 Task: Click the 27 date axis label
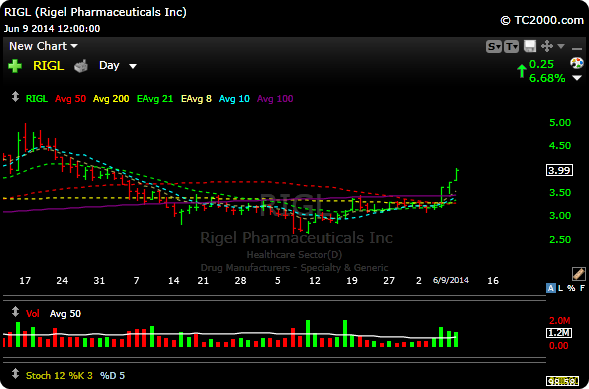click(x=389, y=280)
